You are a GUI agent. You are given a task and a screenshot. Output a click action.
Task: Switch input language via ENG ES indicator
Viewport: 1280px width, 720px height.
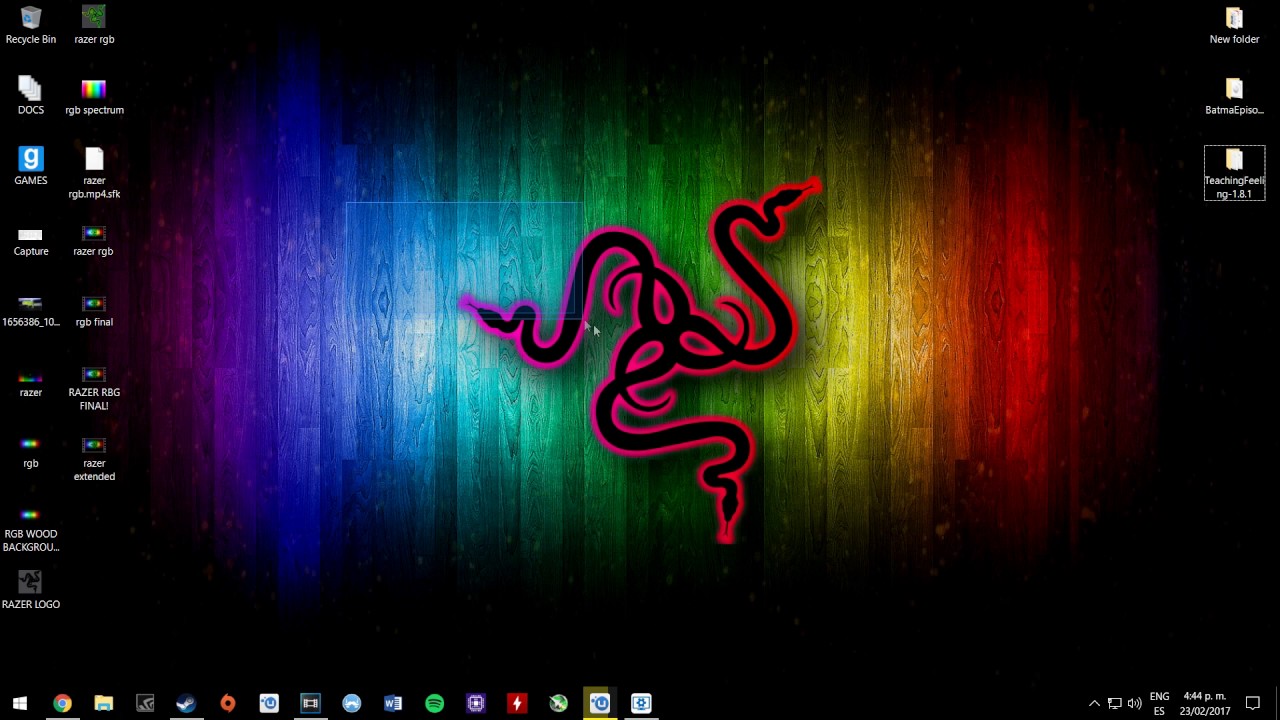click(x=1159, y=703)
